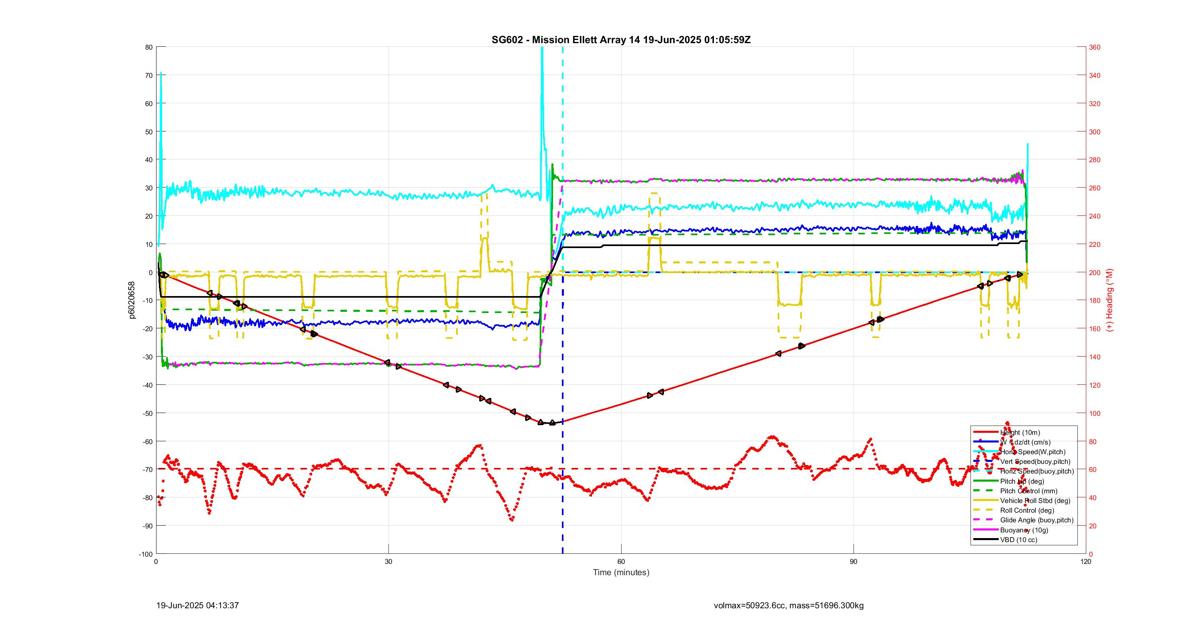The height and width of the screenshot is (622, 1200).
Task: Toggle the 'Vehicle Roll Stbd (deg)' legend entry
Action: [x=1024, y=501]
